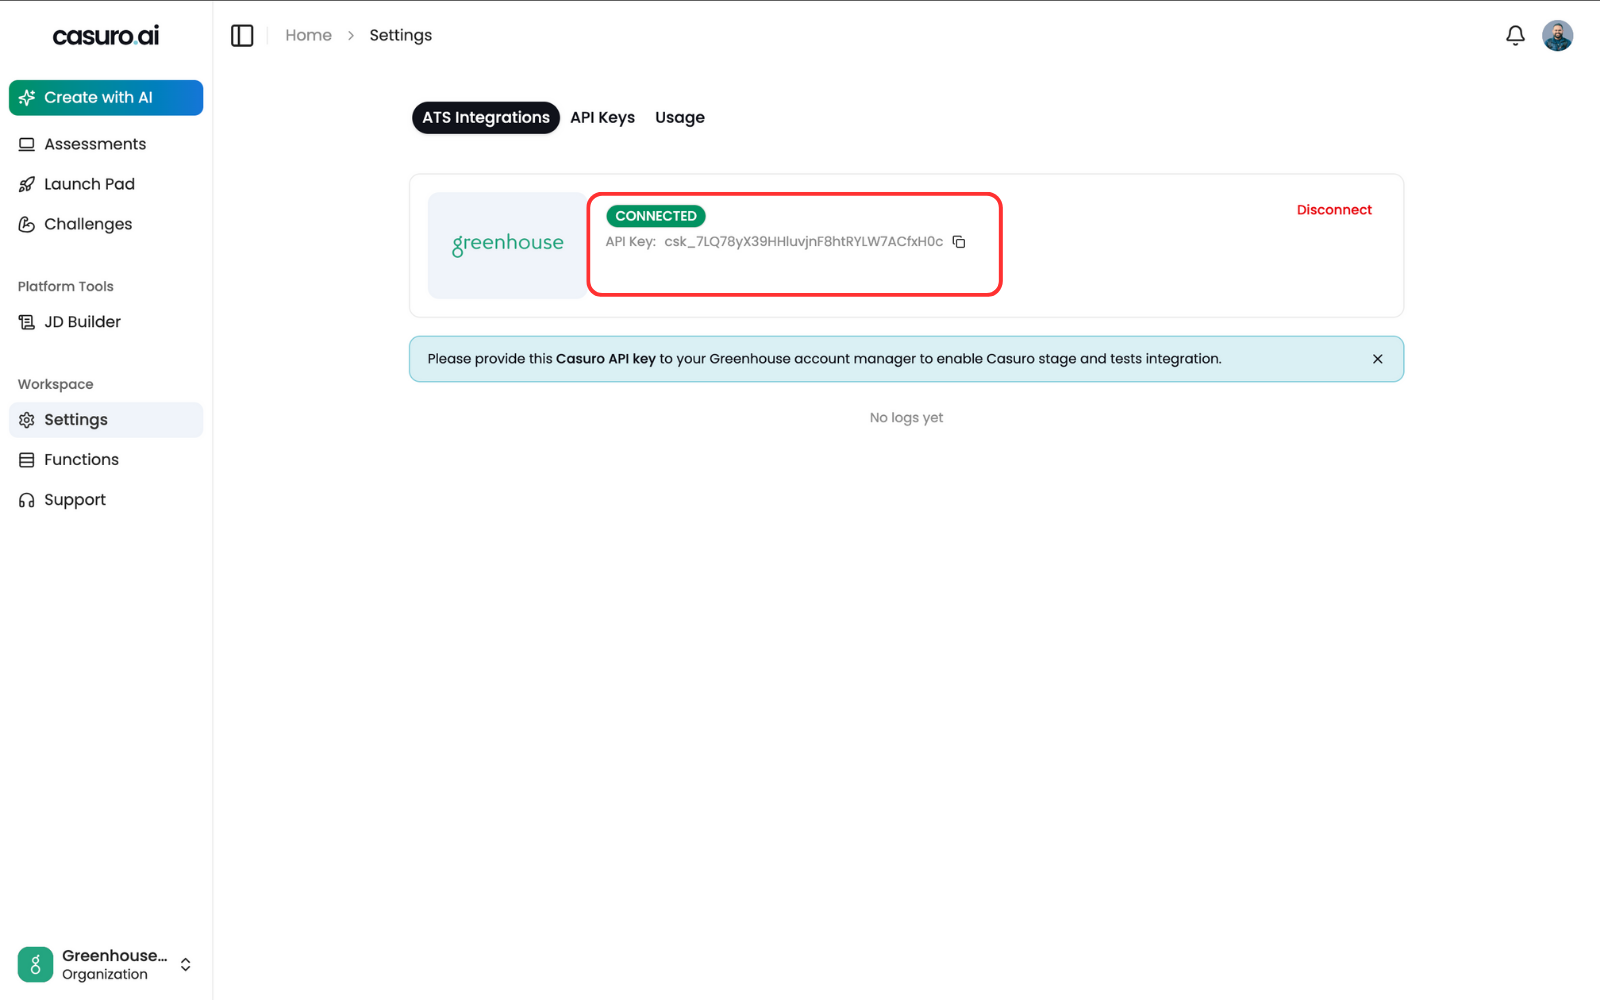Open the profile avatar menu

[x=1559, y=34]
